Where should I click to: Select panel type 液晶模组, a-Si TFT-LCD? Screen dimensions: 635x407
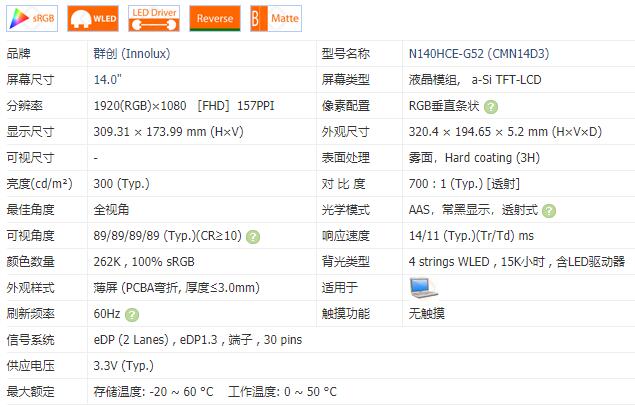click(475, 80)
